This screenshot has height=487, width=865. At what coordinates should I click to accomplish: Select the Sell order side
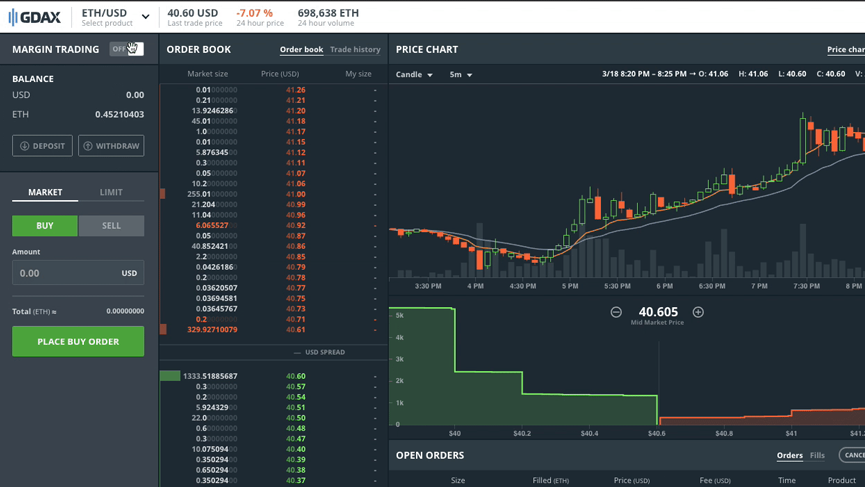tap(111, 226)
